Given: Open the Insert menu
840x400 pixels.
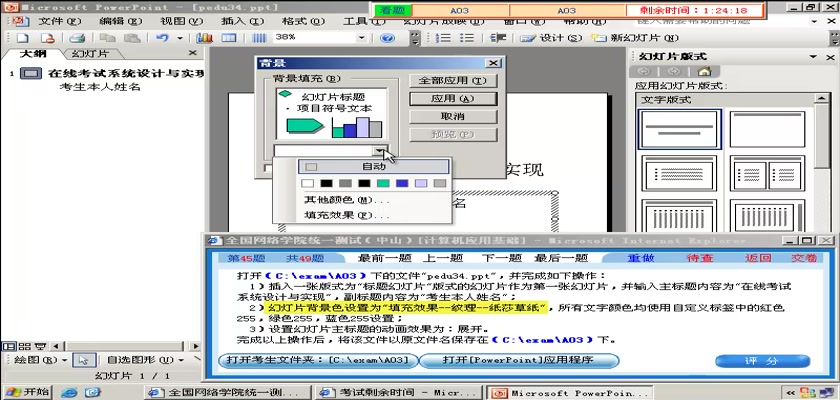Looking at the screenshot, I should click(243, 21).
